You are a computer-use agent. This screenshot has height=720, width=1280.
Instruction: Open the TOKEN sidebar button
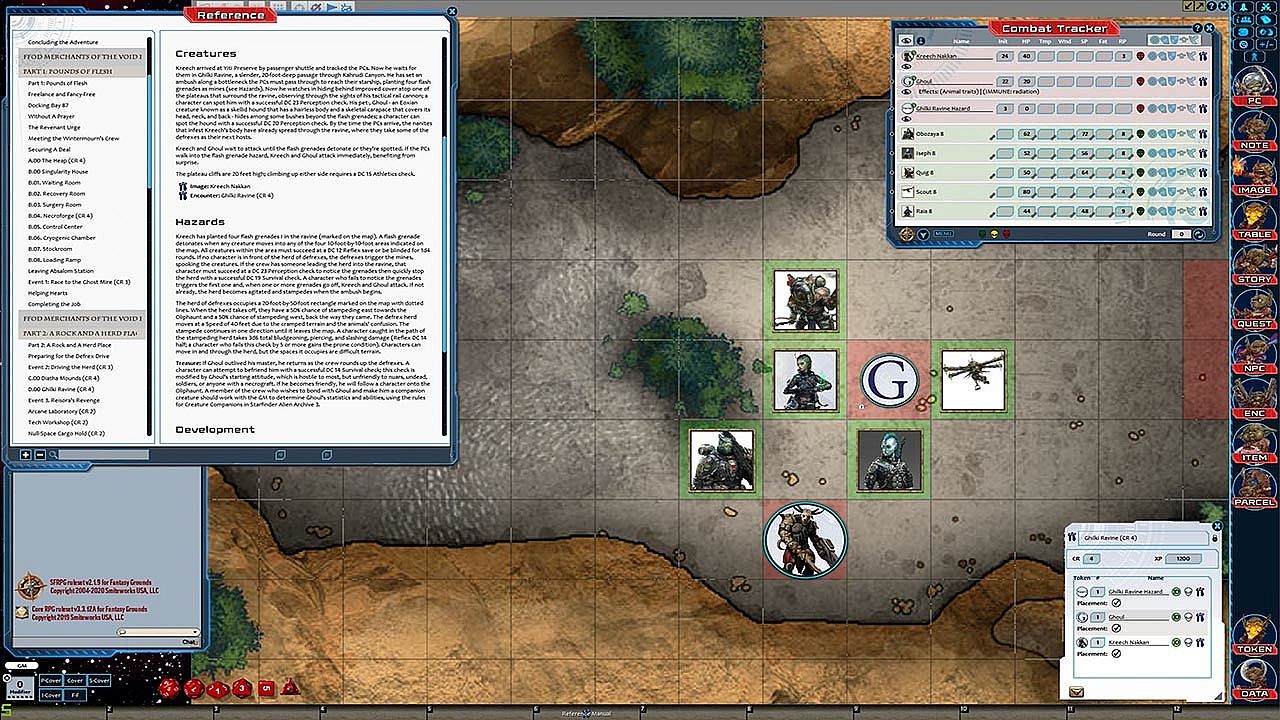(x=1254, y=636)
